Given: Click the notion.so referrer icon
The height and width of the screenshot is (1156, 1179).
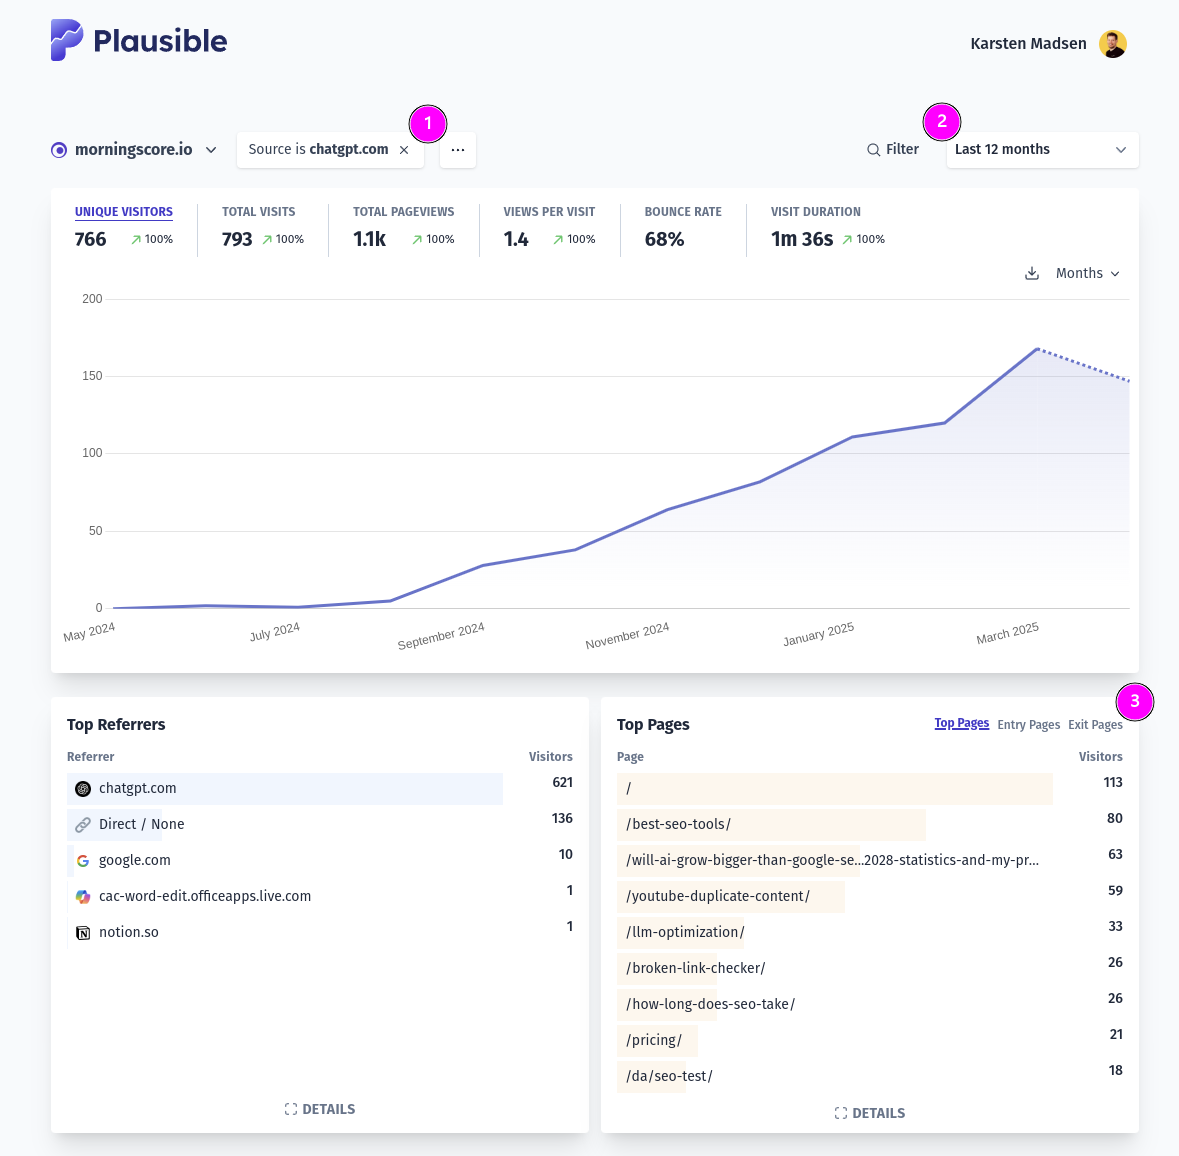Looking at the screenshot, I should coord(83,933).
